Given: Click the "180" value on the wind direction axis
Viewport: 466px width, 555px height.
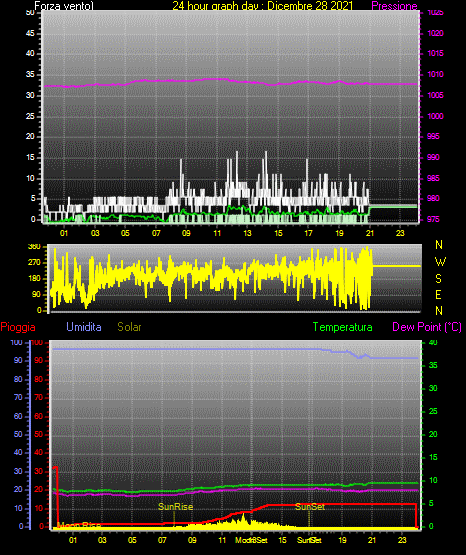Looking at the screenshot, I should point(34,279).
